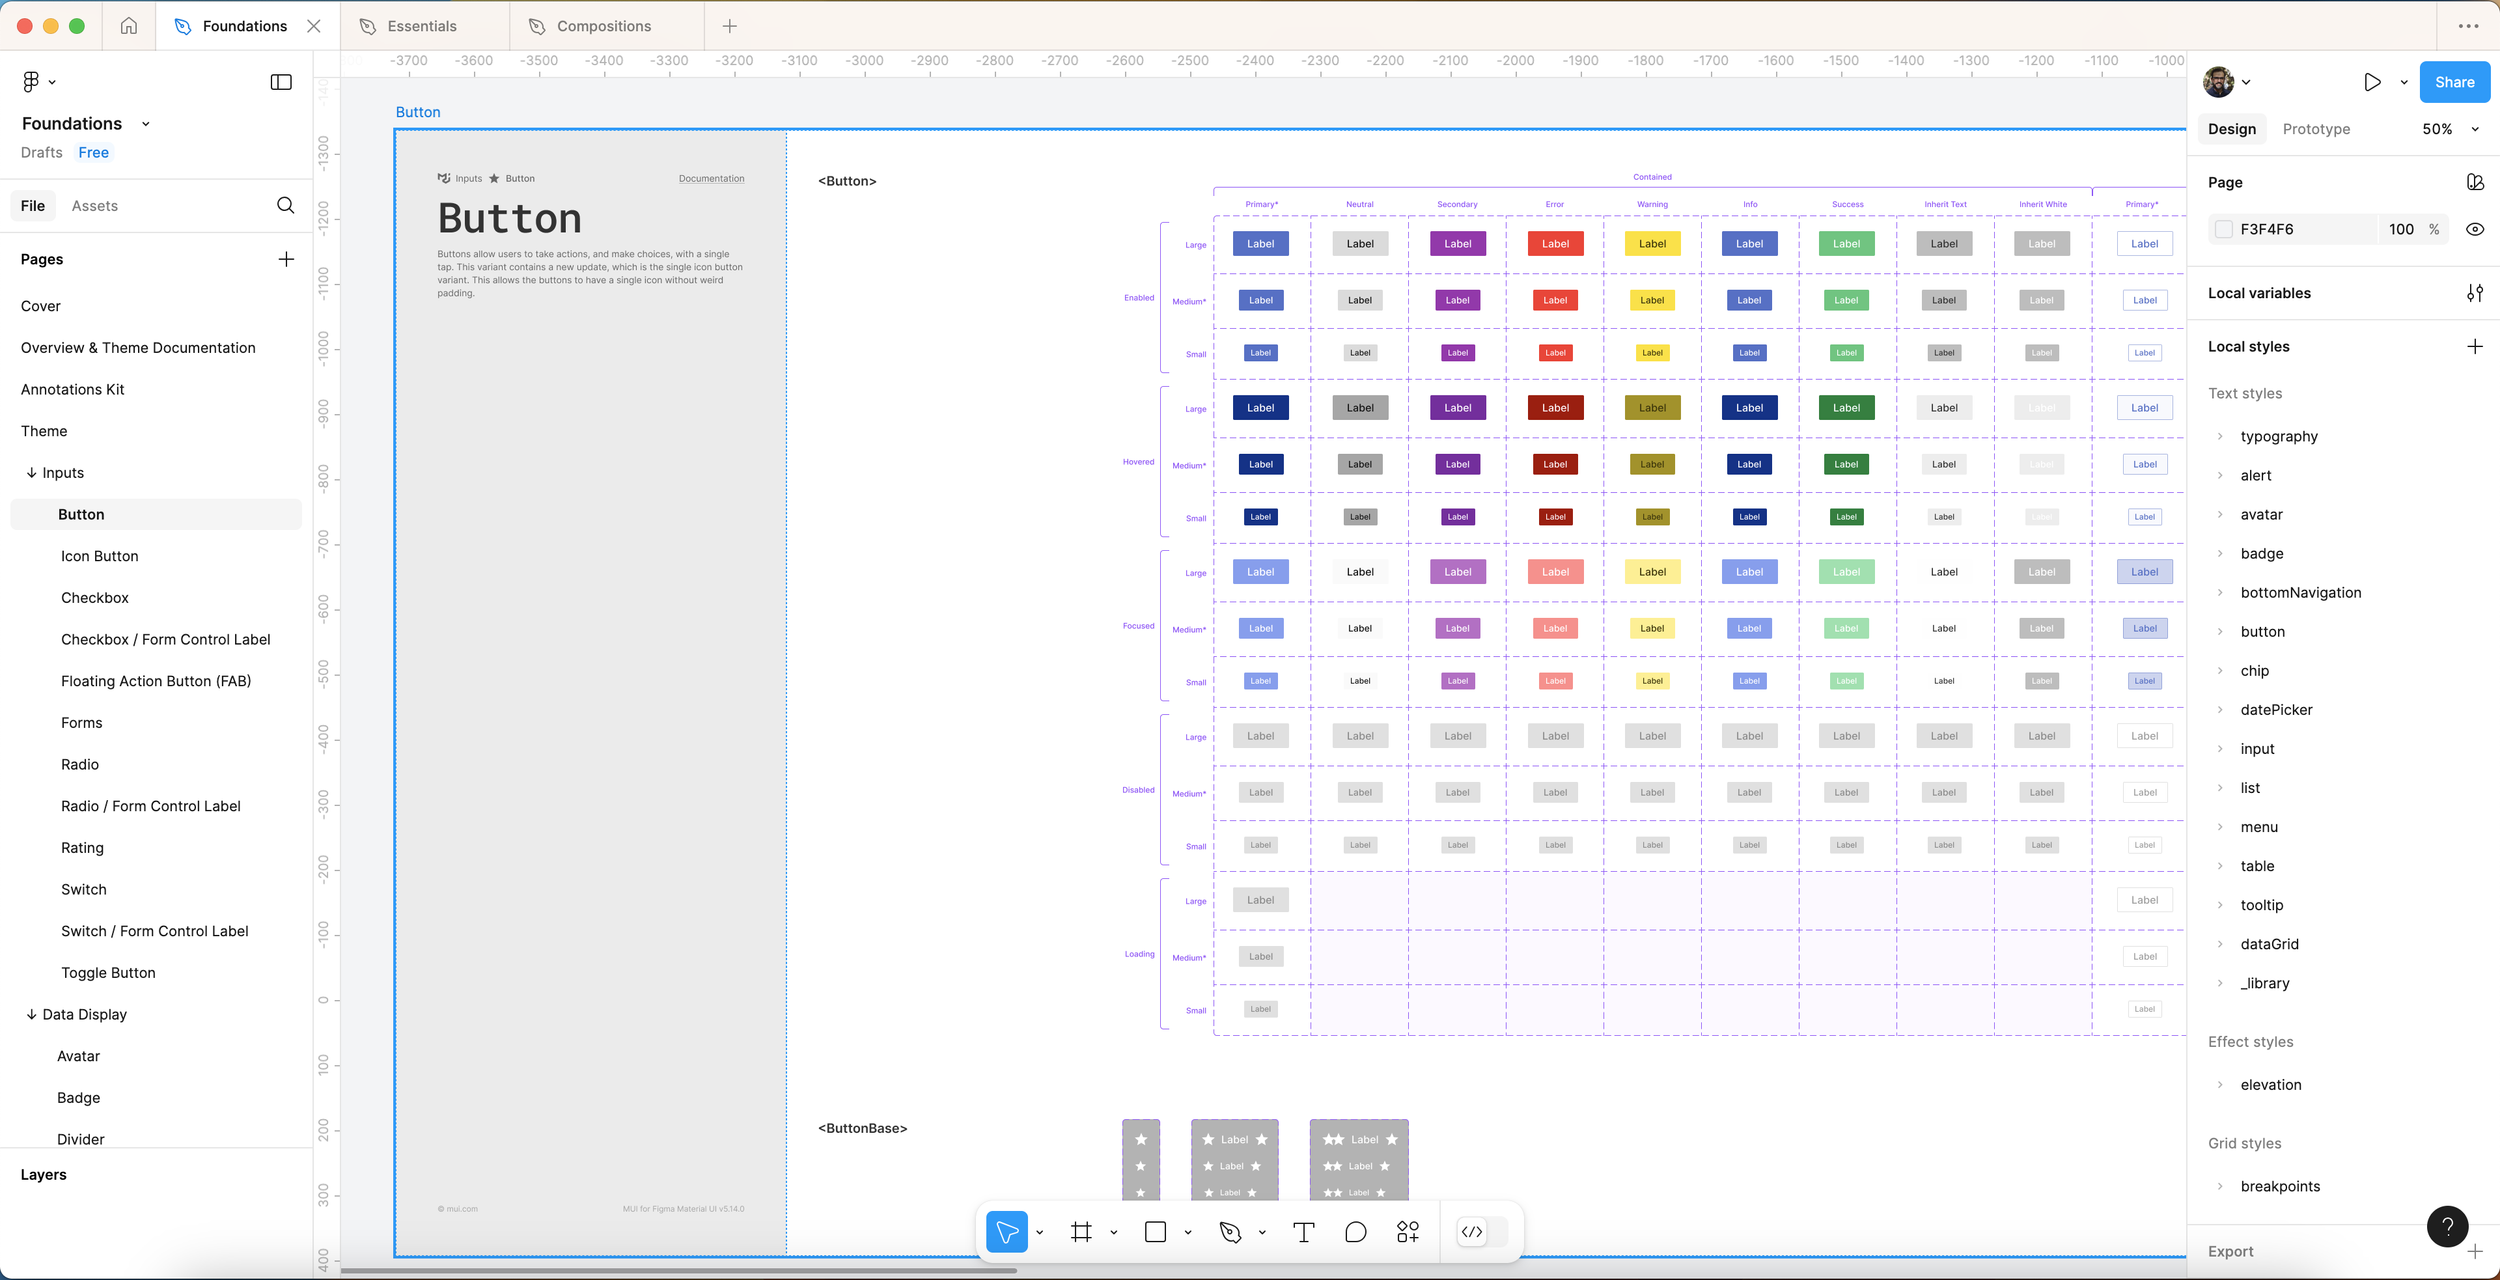
Task: Select the Frame tool in toolbar
Action: 1081,1232
